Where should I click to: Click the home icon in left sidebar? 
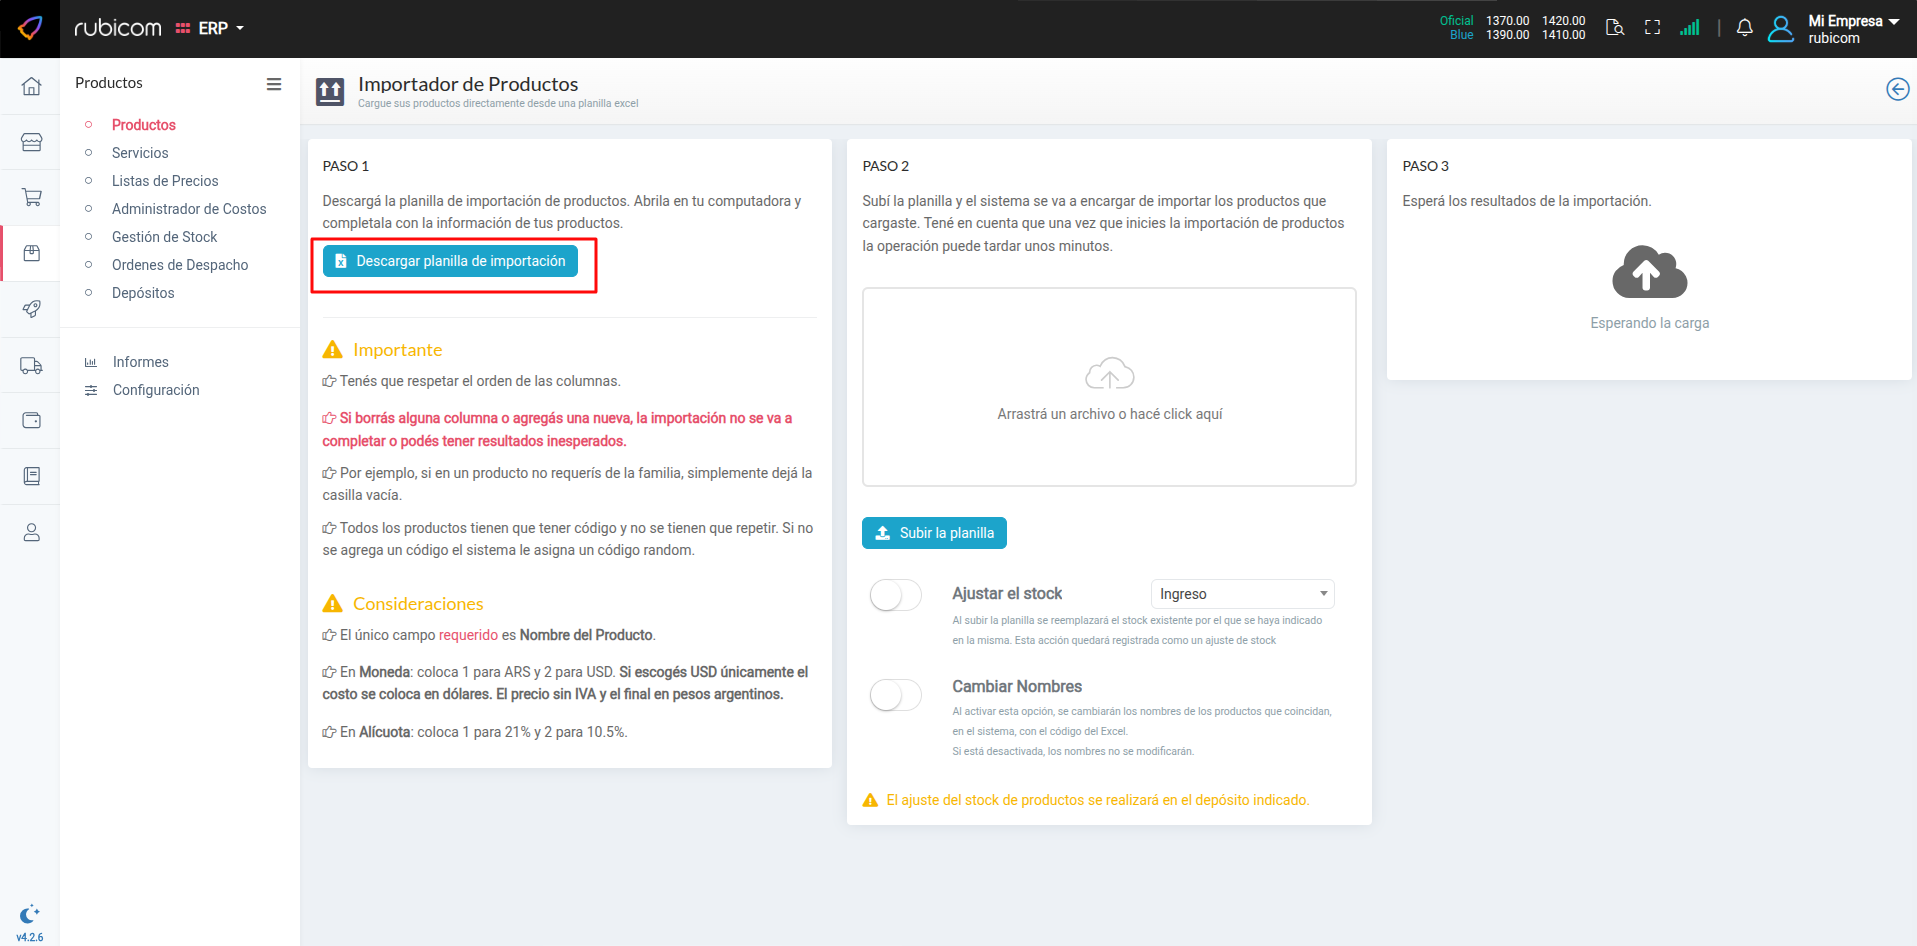31,86
